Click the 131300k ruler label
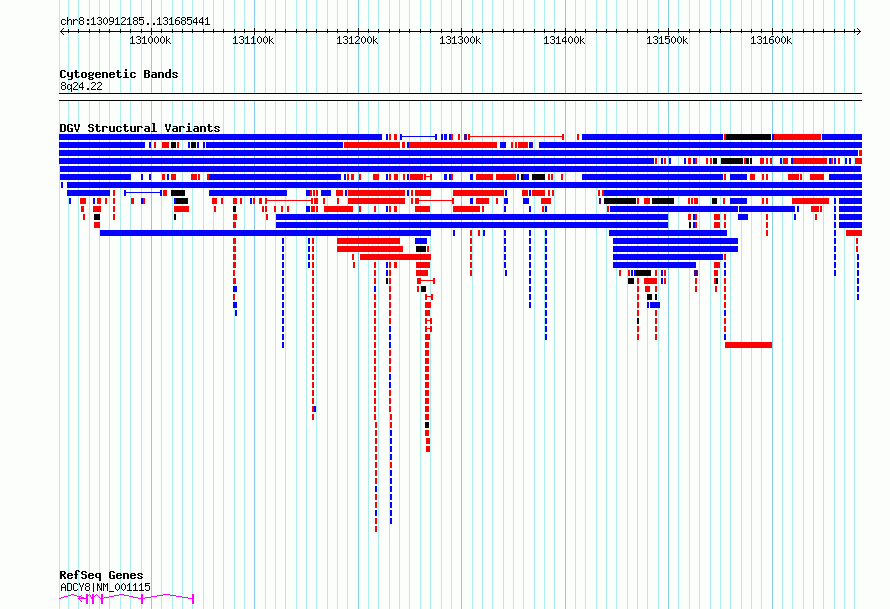 tap(460, 40)
